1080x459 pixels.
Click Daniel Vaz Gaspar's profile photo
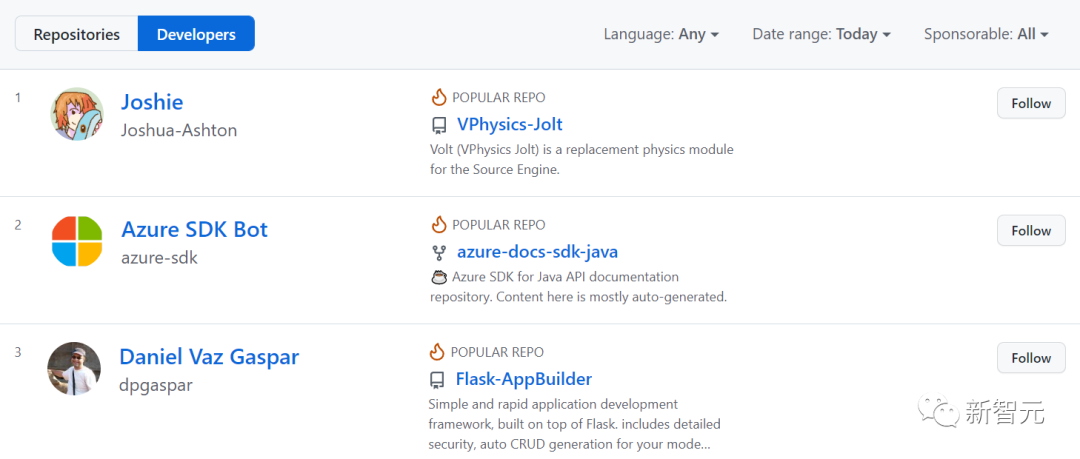tap(74, 368)
